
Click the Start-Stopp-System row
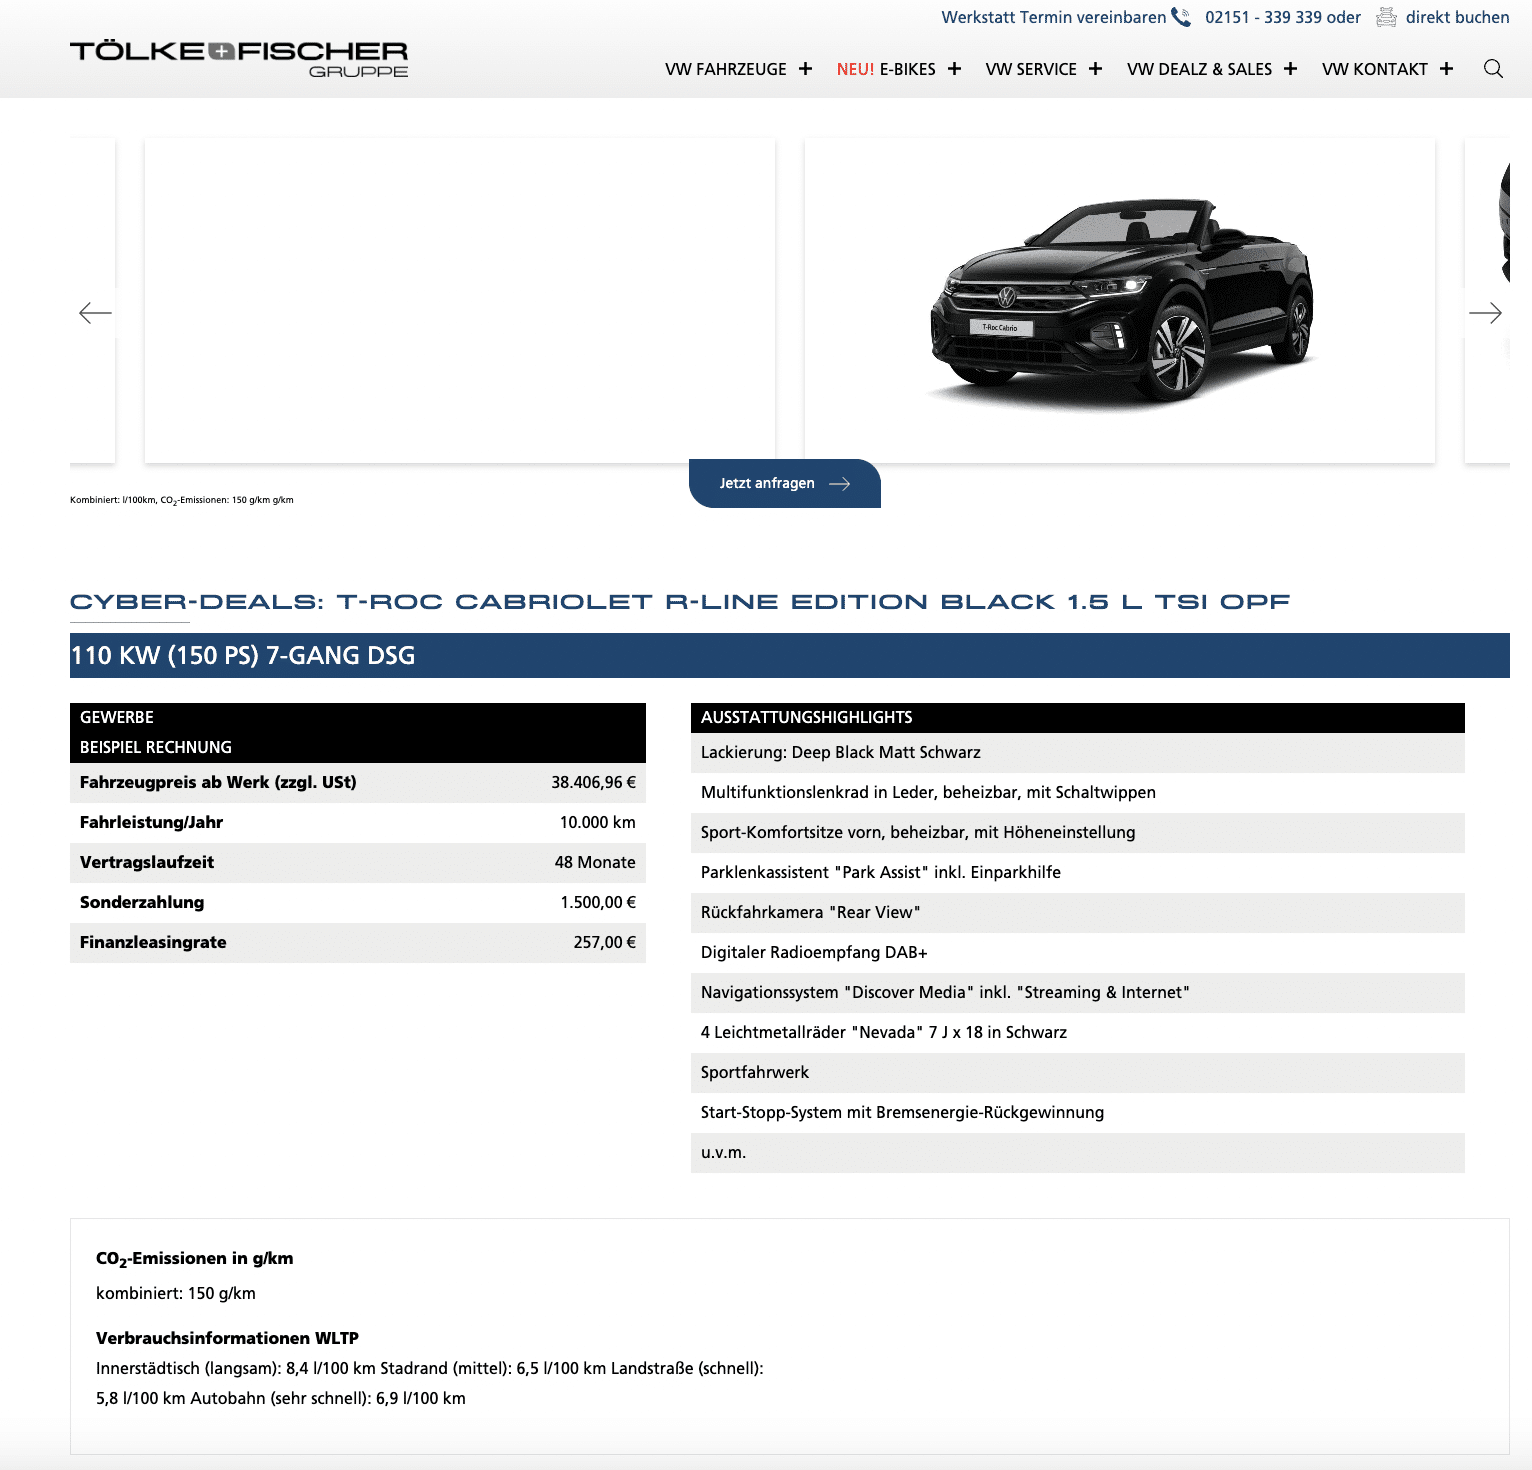pos(1078,1113)
